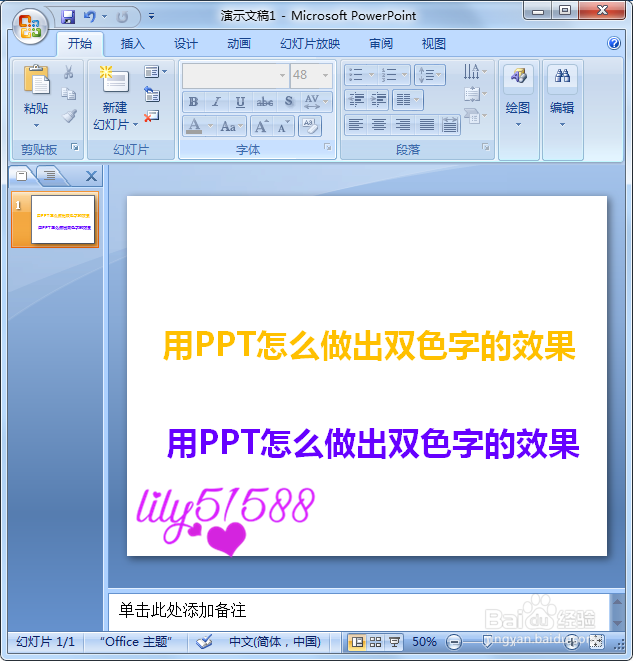Center the text alignment
This screenshot has width=633, height=661.
(379, 125)
